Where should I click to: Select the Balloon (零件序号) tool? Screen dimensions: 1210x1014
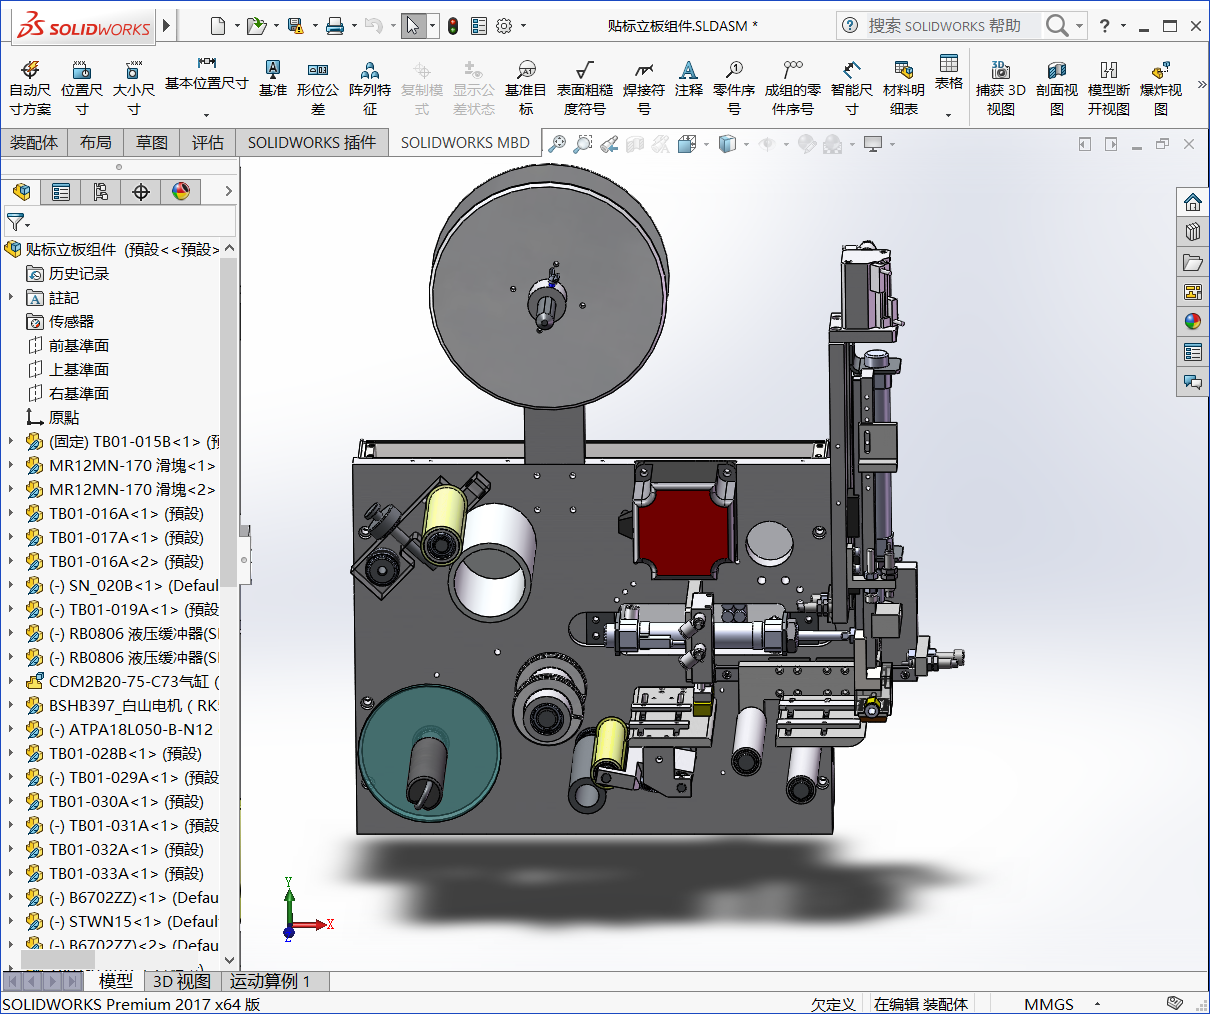tap(733, 86)
